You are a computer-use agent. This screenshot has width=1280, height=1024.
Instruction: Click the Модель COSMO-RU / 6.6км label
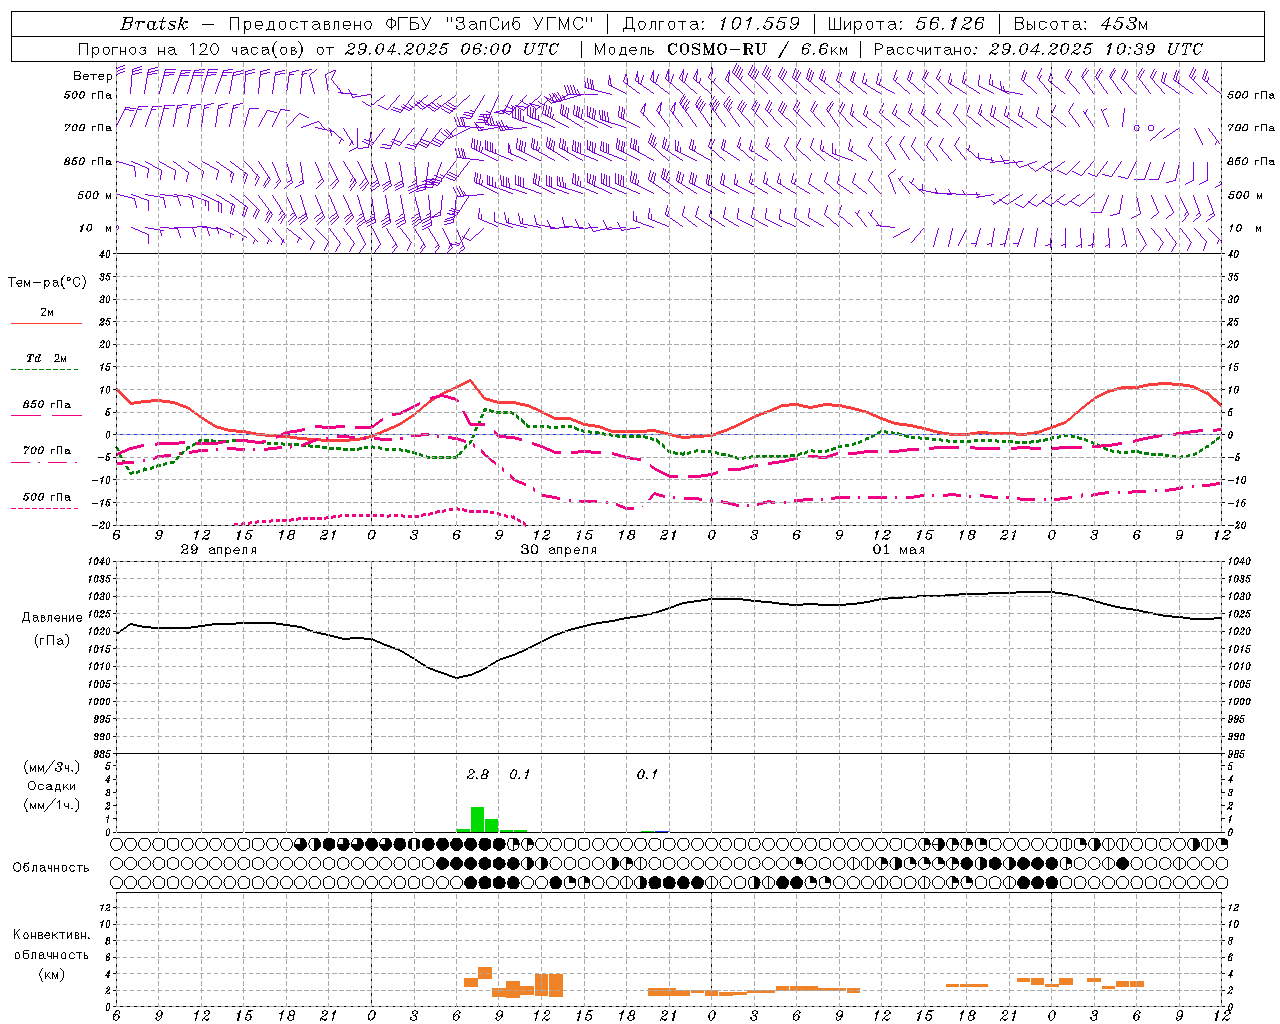(721, 49)
